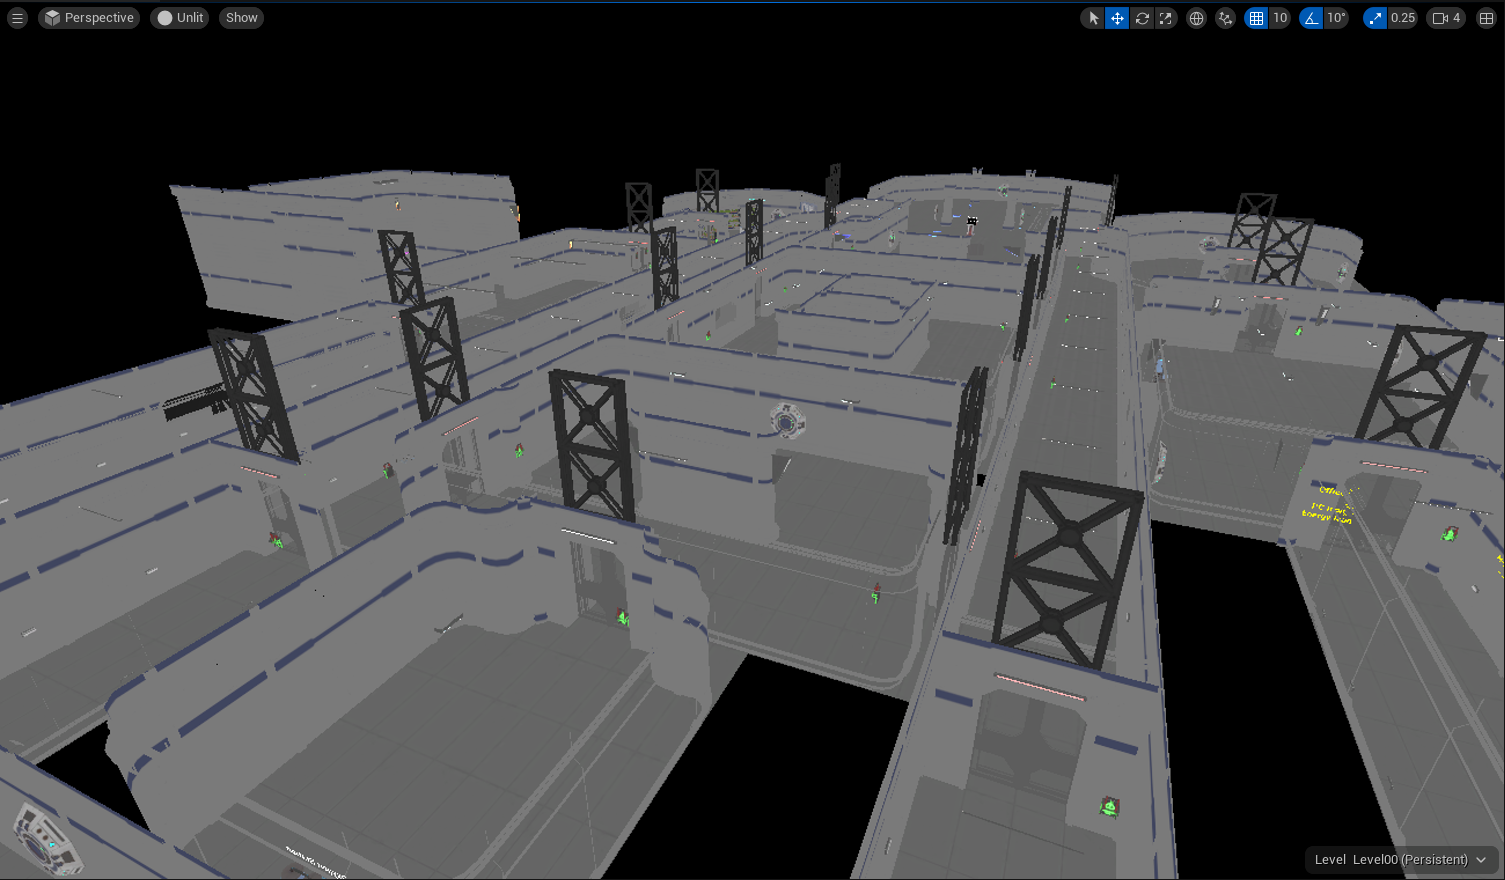Open the Unlit view mode dropdown

click(180, 18)
